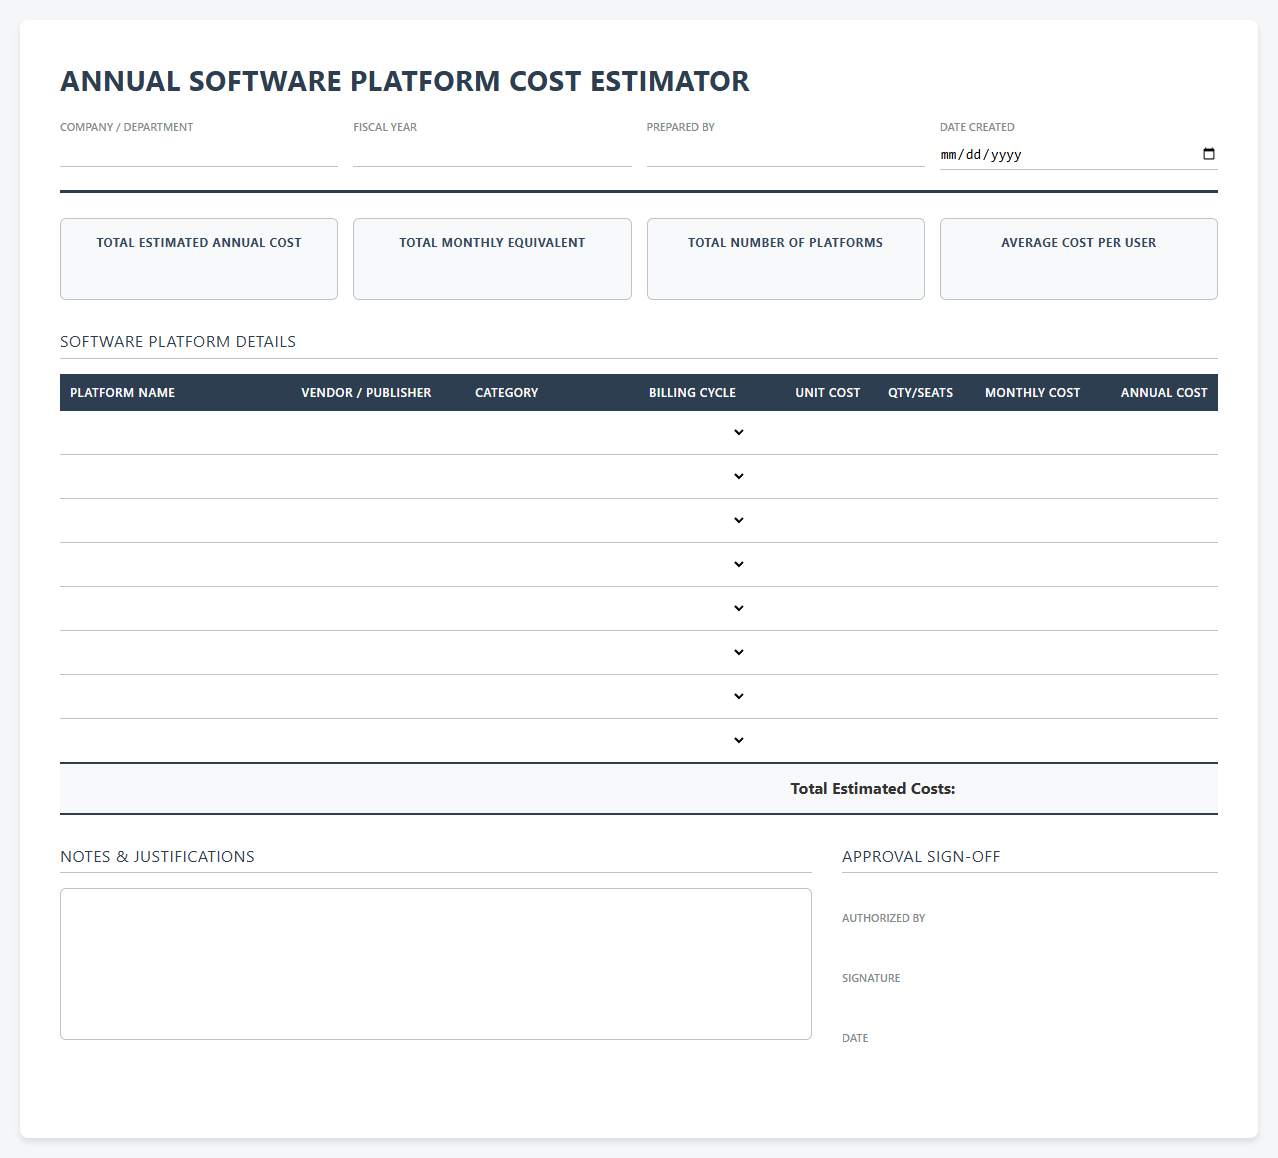Focus the Fiscal Year input field

point(492,153)
